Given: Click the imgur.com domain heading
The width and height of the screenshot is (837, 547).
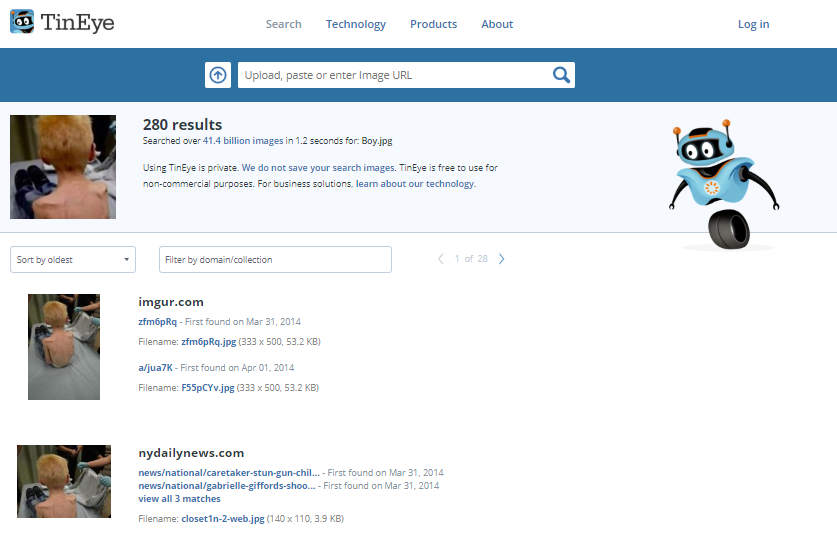Looking at the screenshot, I should point(171,302).
